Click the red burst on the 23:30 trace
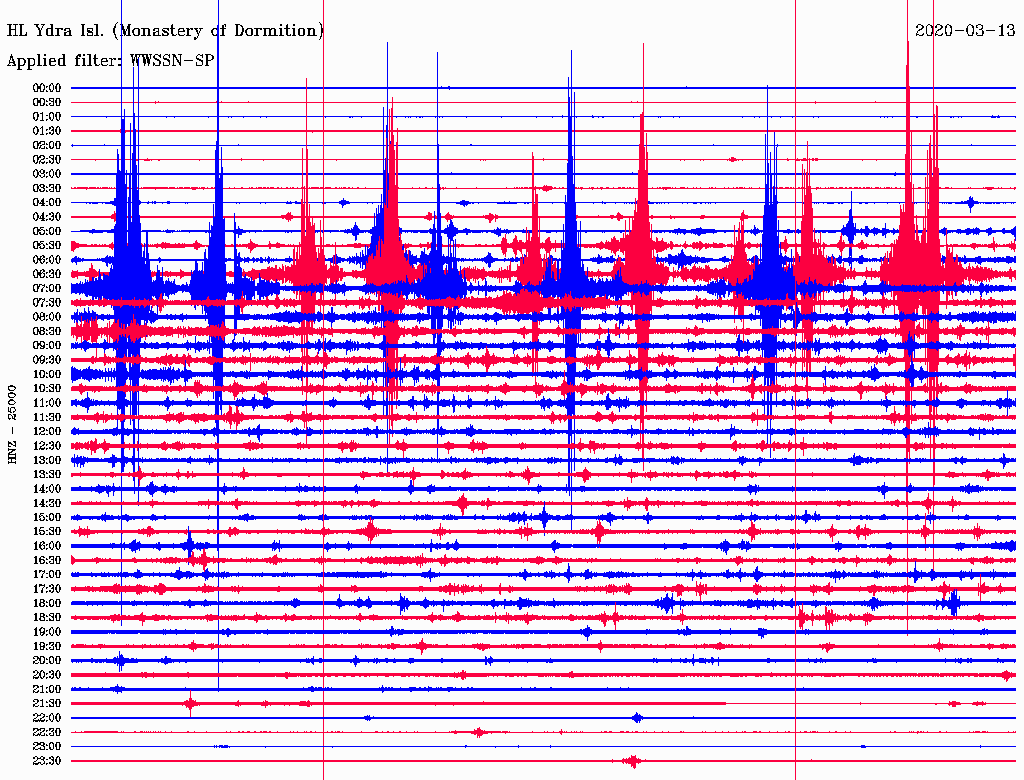This screenshot has height=780, width=1024. coord(632,761)
